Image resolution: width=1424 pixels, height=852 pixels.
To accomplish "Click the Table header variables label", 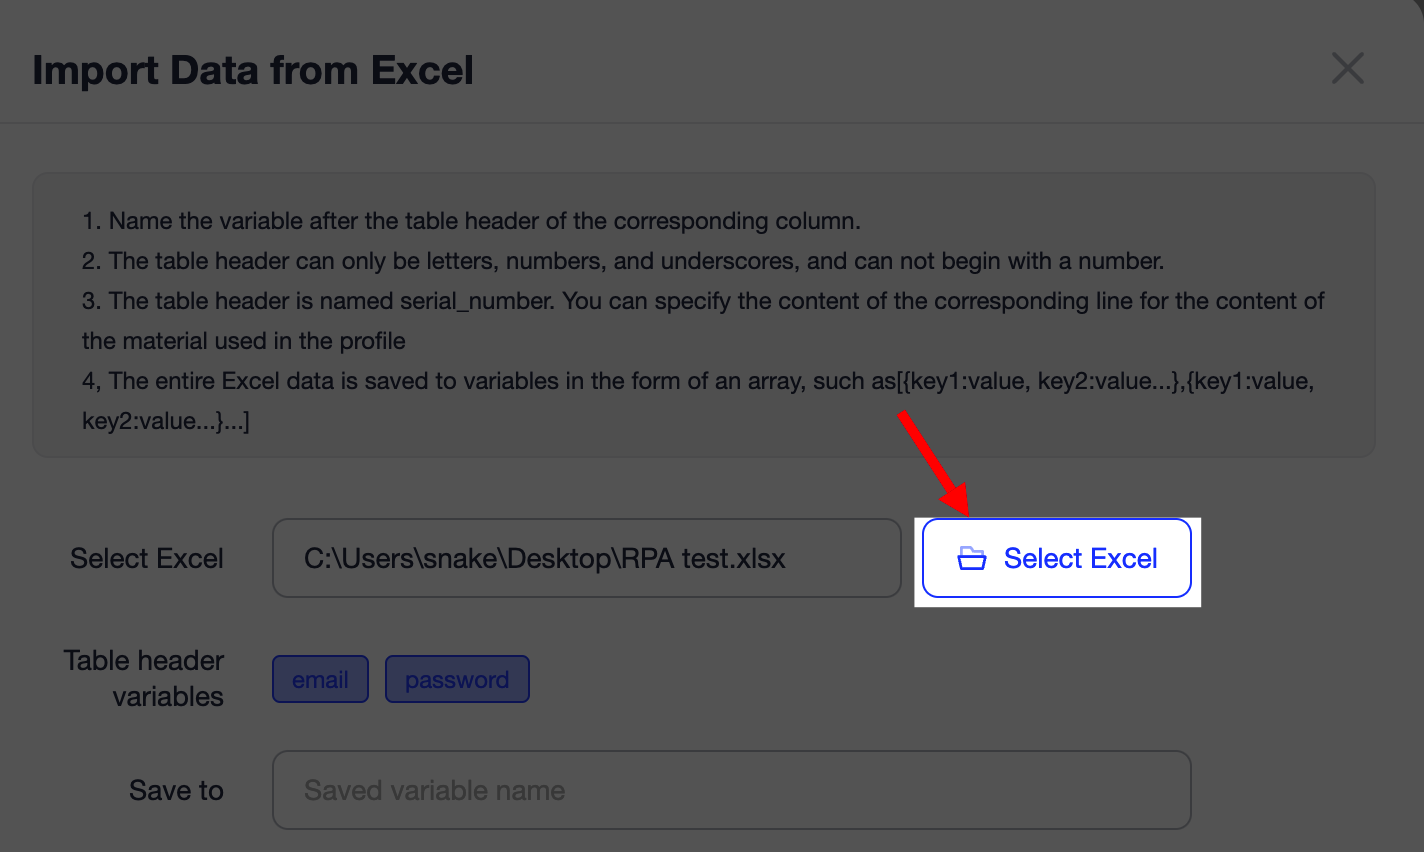I will (x=143, y=679).
